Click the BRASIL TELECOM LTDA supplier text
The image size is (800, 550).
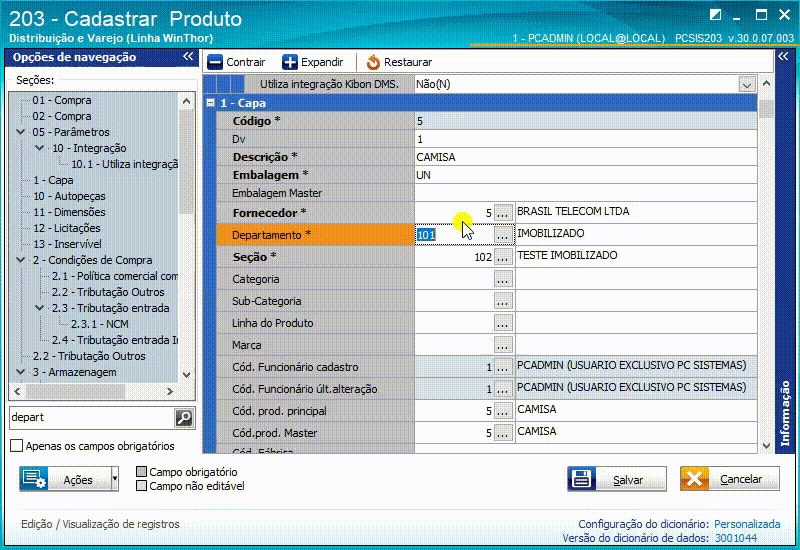573,211
